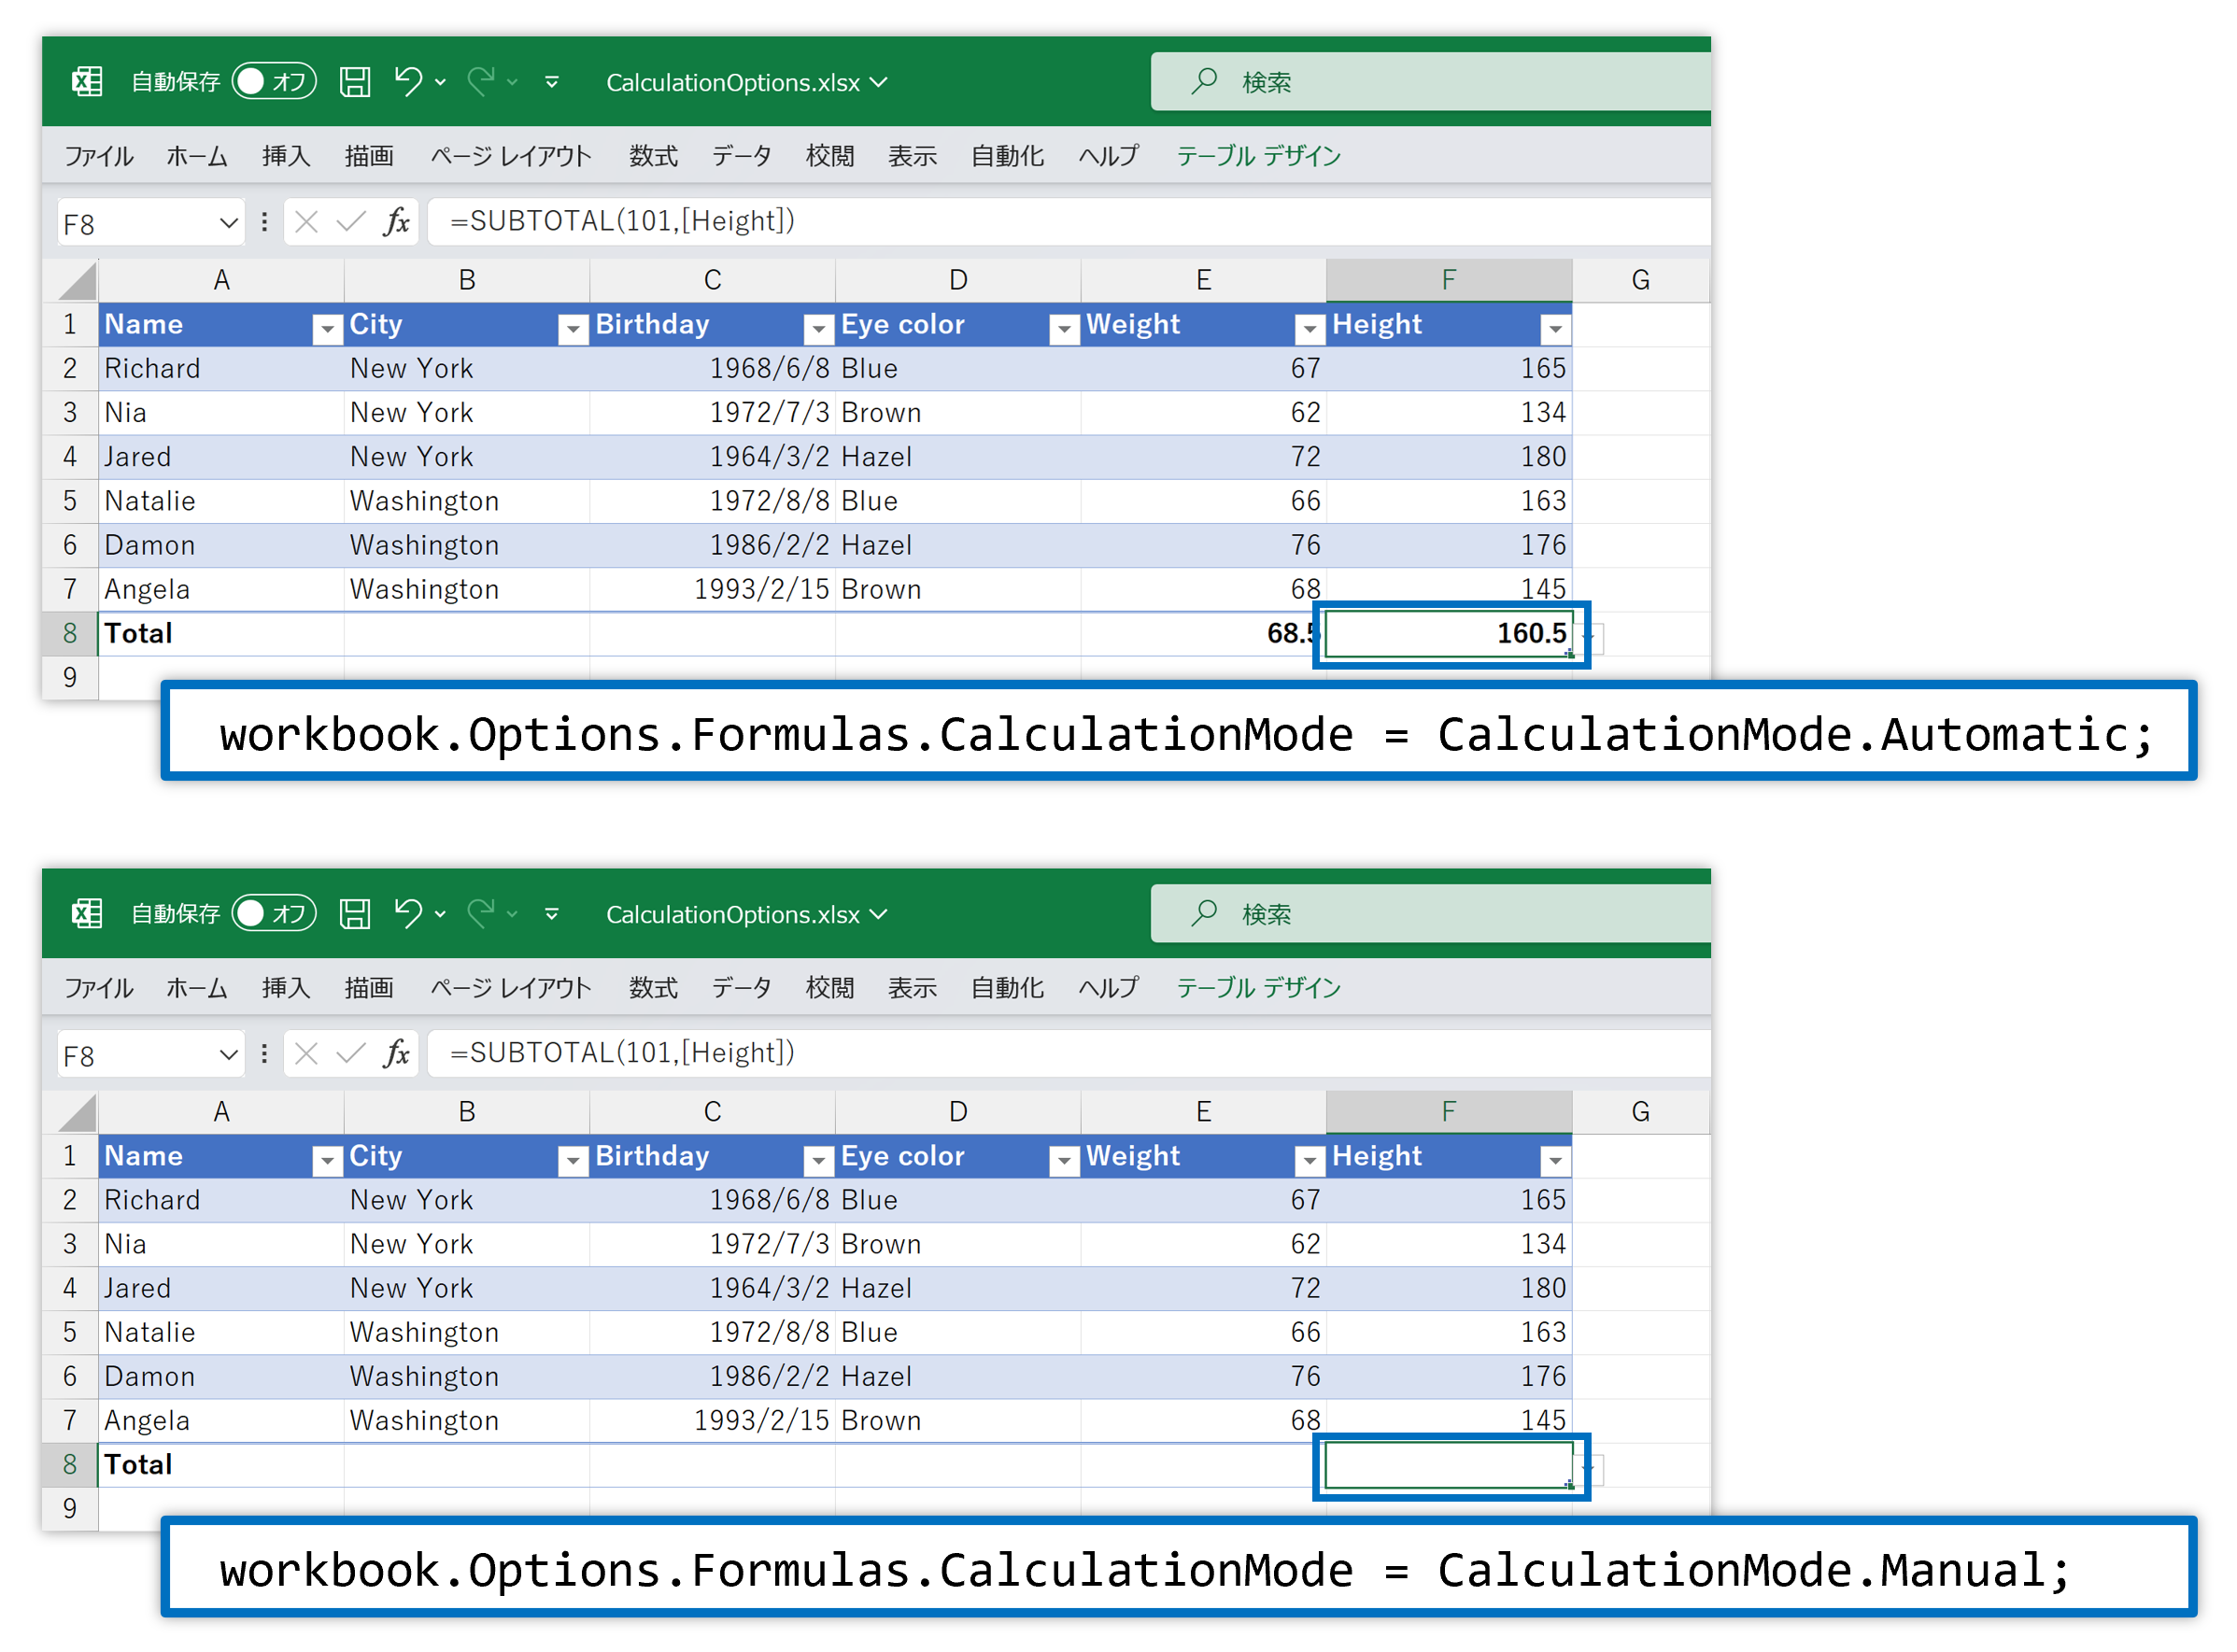Click the search magnifier icon in bottom window
2237x1652 pixels.
point(1204,913)
